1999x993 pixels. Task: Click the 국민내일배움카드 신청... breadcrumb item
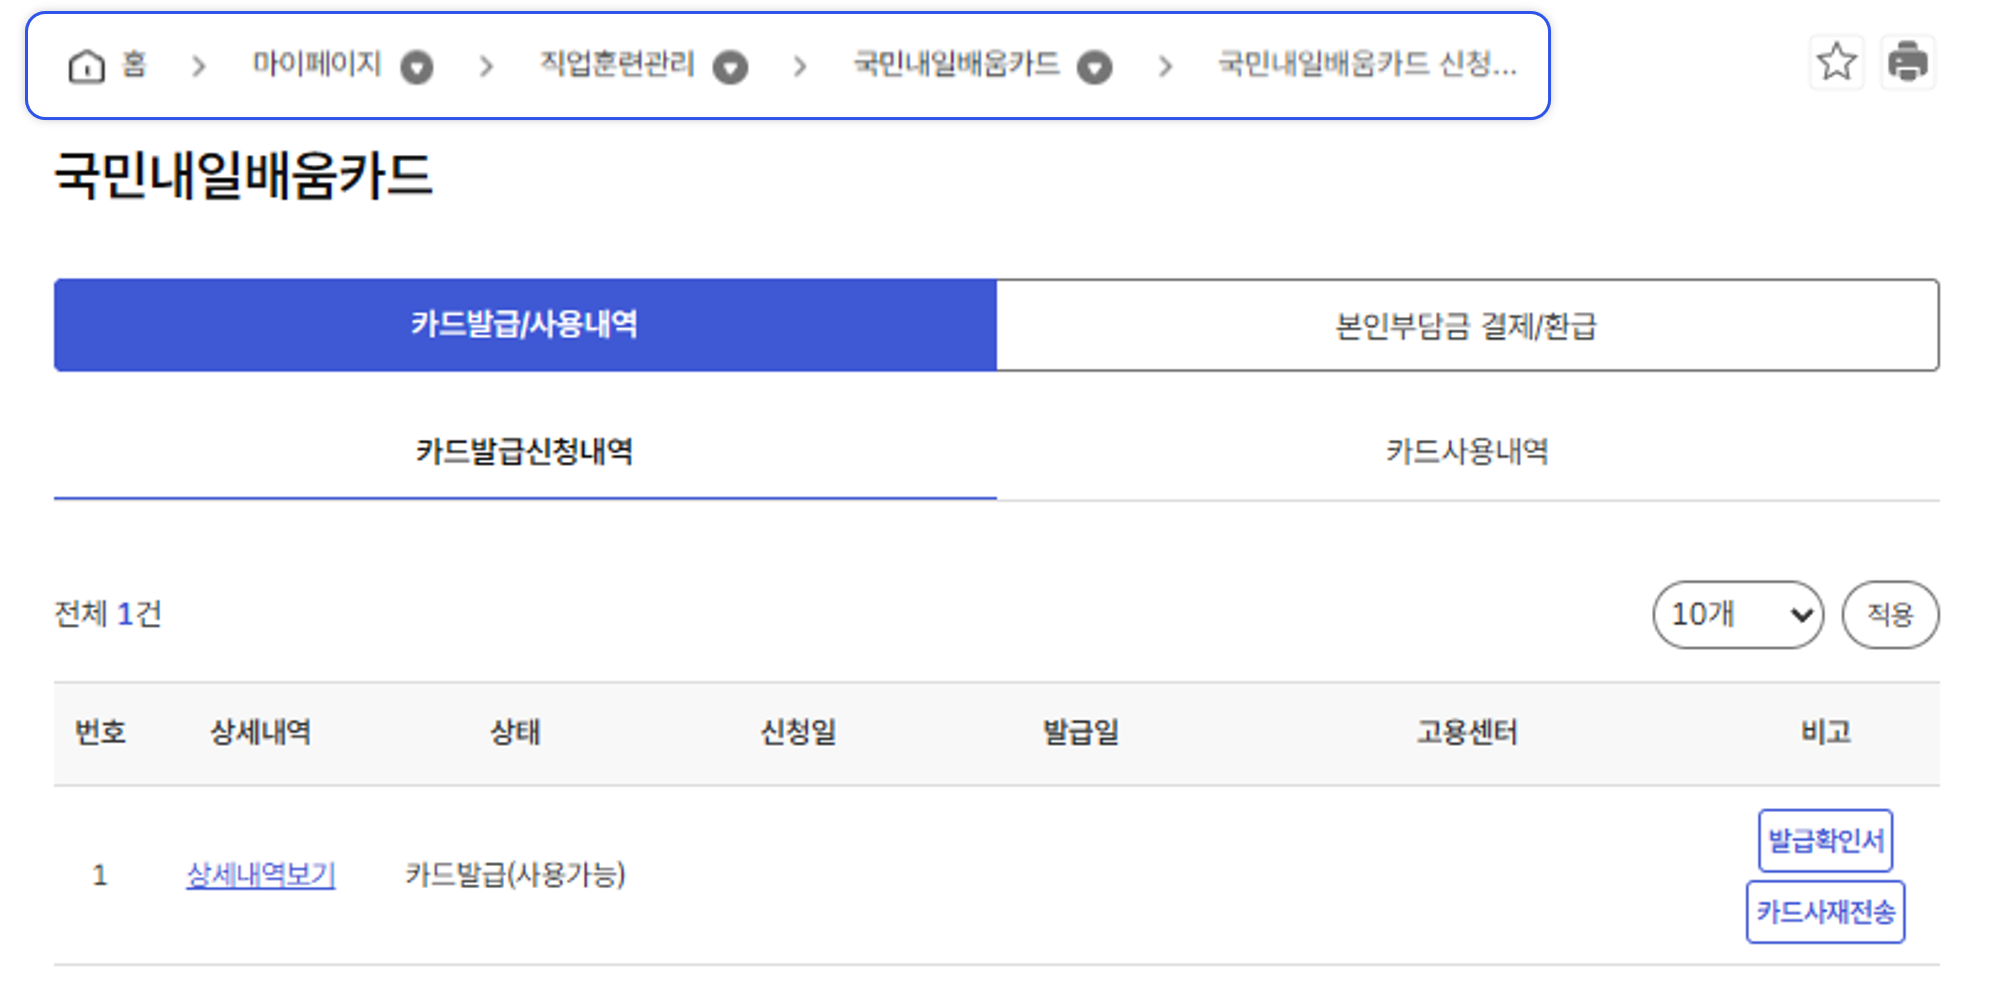click(x=1367, y=65)
